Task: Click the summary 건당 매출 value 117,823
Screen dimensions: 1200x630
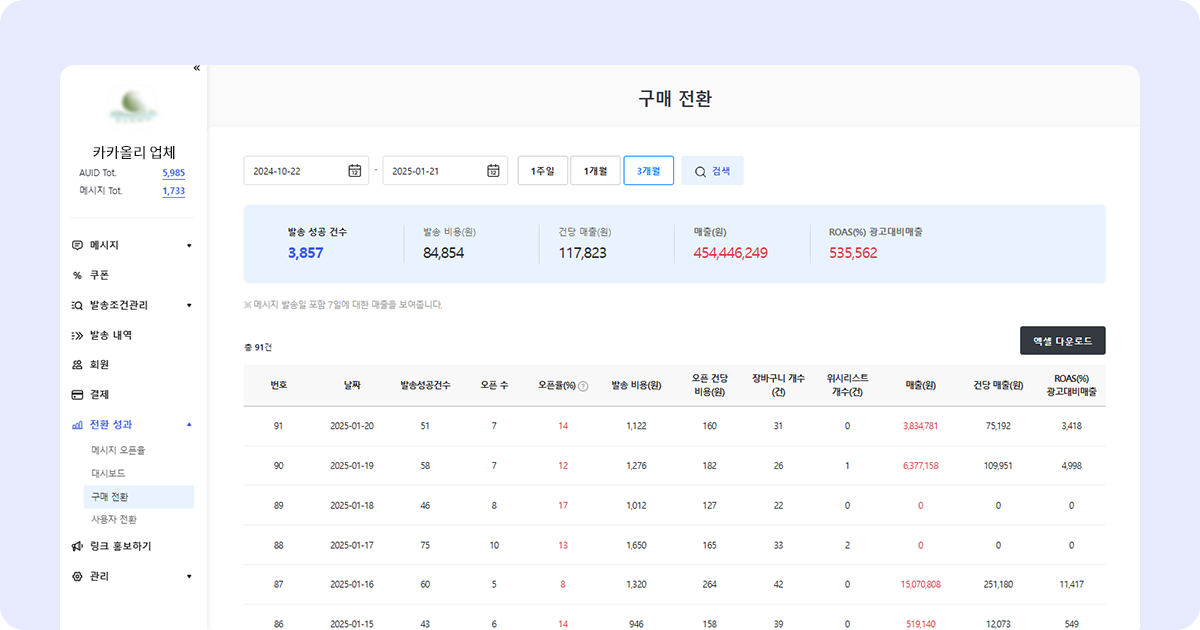Action: [583, 253]
